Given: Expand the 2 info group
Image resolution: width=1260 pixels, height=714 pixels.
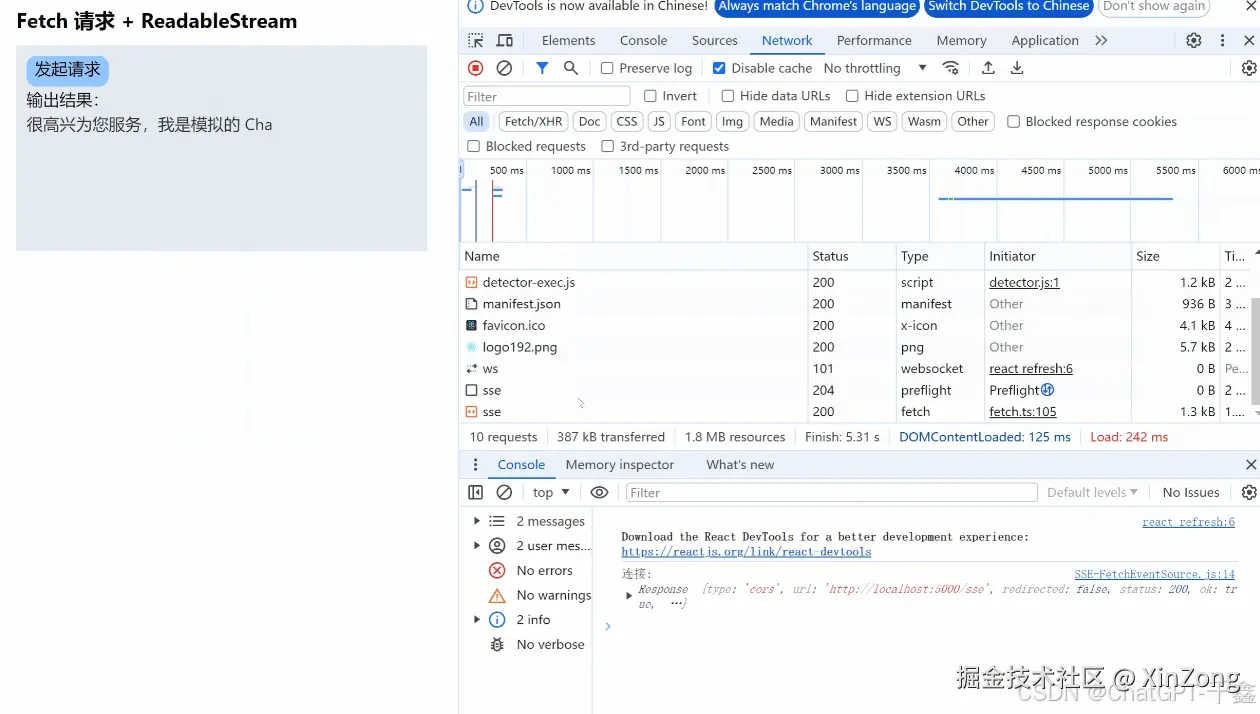Looking at the screenshot, I should 477,620.
